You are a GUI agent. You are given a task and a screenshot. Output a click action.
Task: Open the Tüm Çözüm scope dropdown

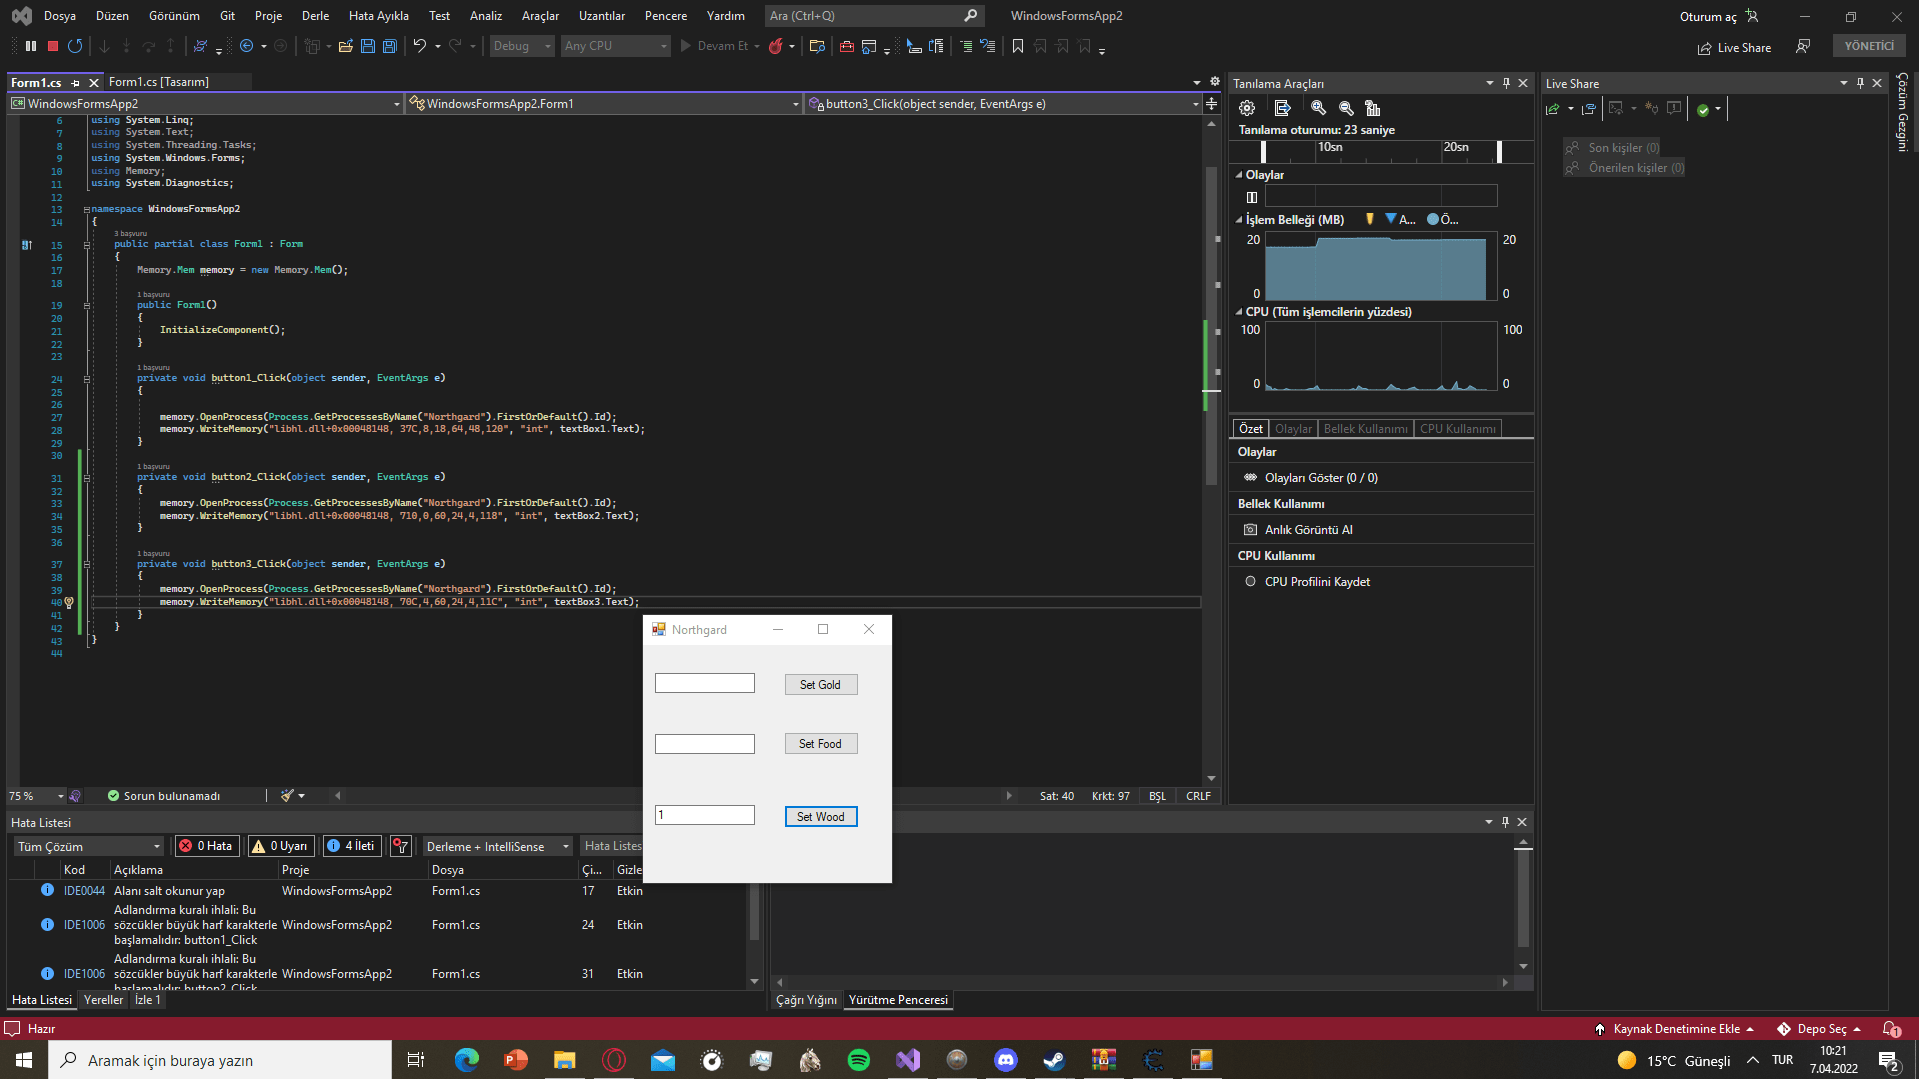click(x=88, y=847)
